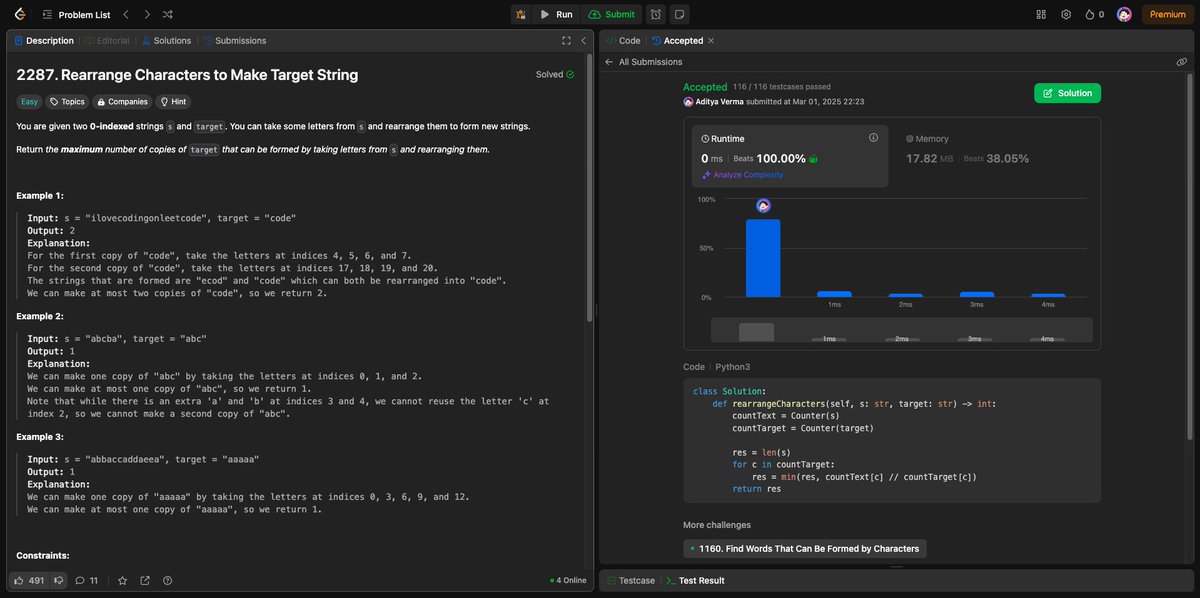Like the problem with thumbs up

[29, 580]
